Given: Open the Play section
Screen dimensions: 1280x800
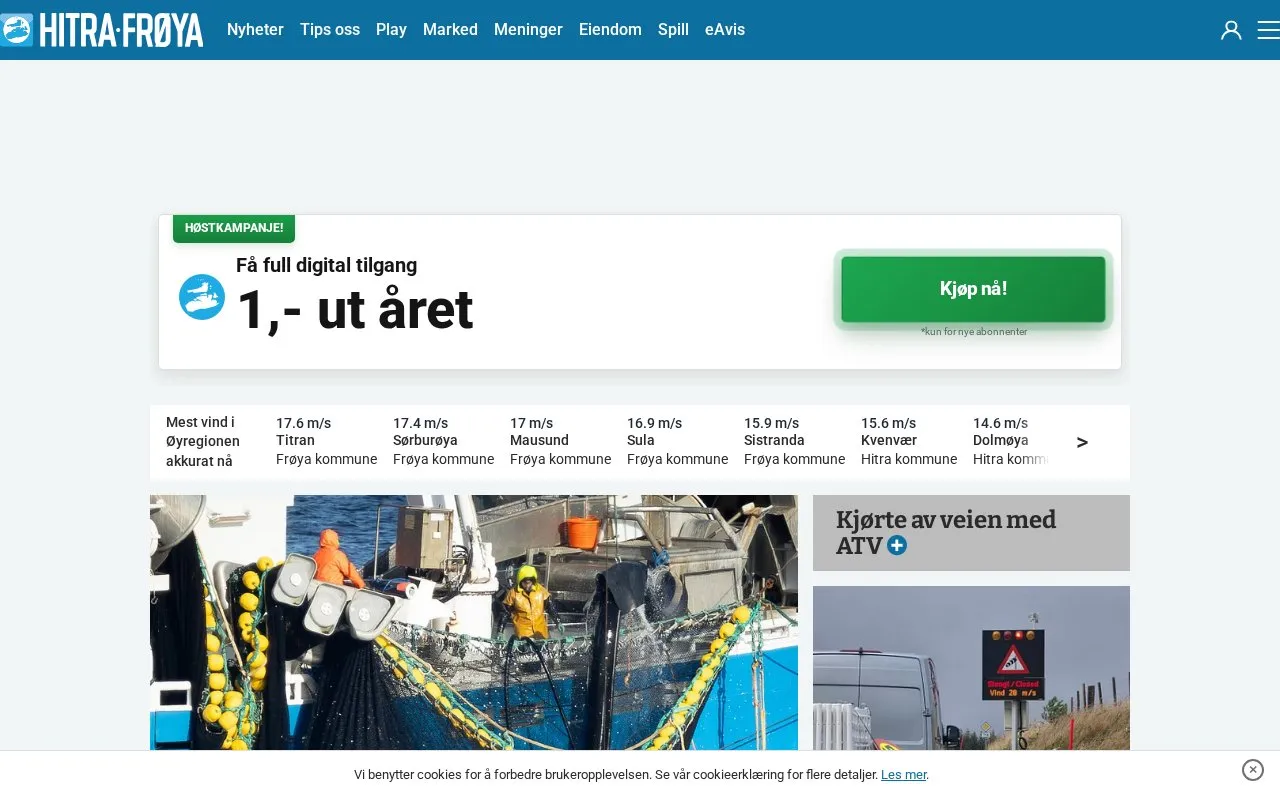Looking at the screenshot, I should click(391, 30).
